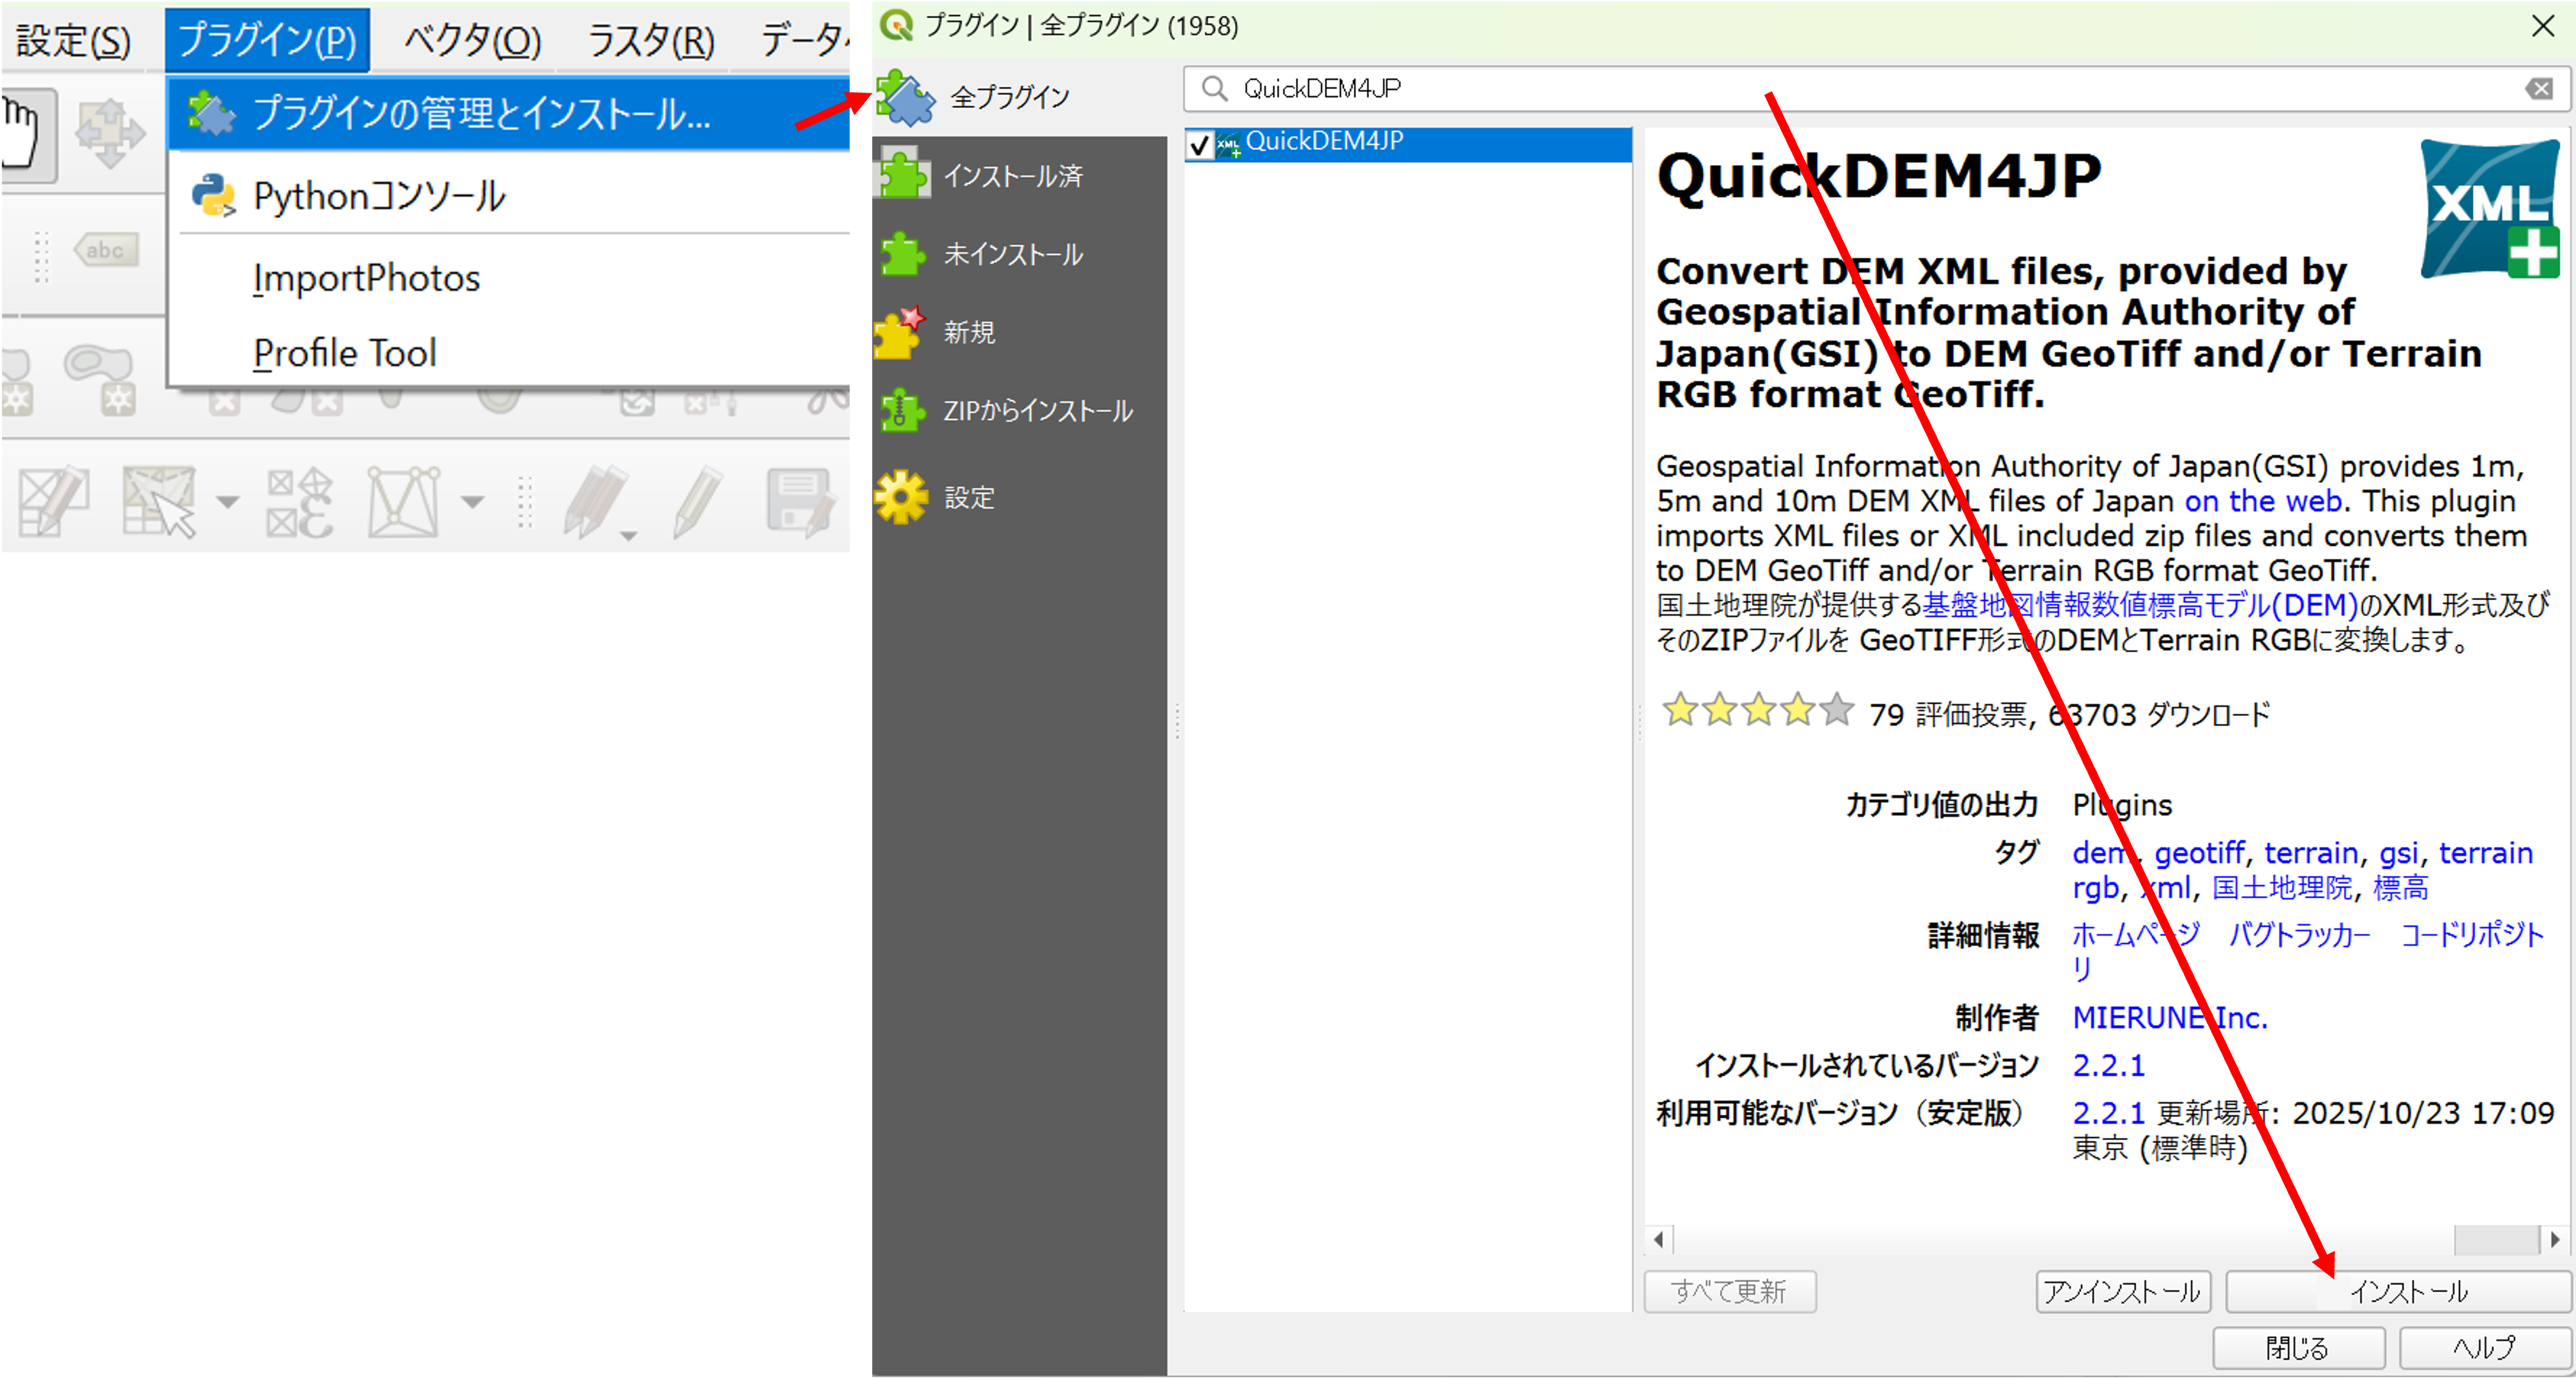Open the Plugins (プラグイン) menu
This screenshot has width=2576, height=1379.
pyautogui.click(x=267, y=41)
